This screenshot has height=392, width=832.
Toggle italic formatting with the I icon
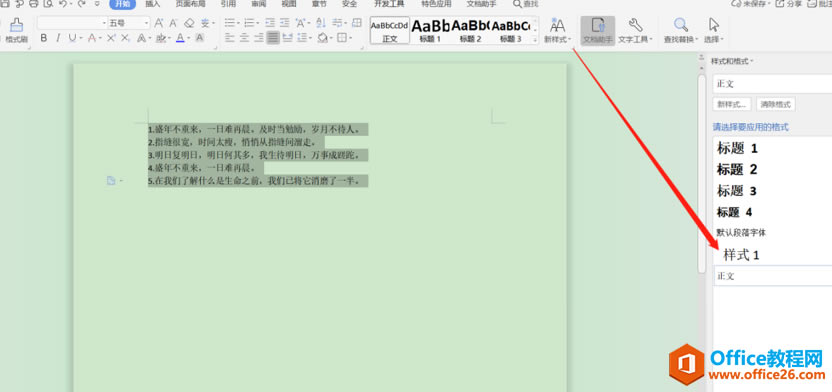58,38
